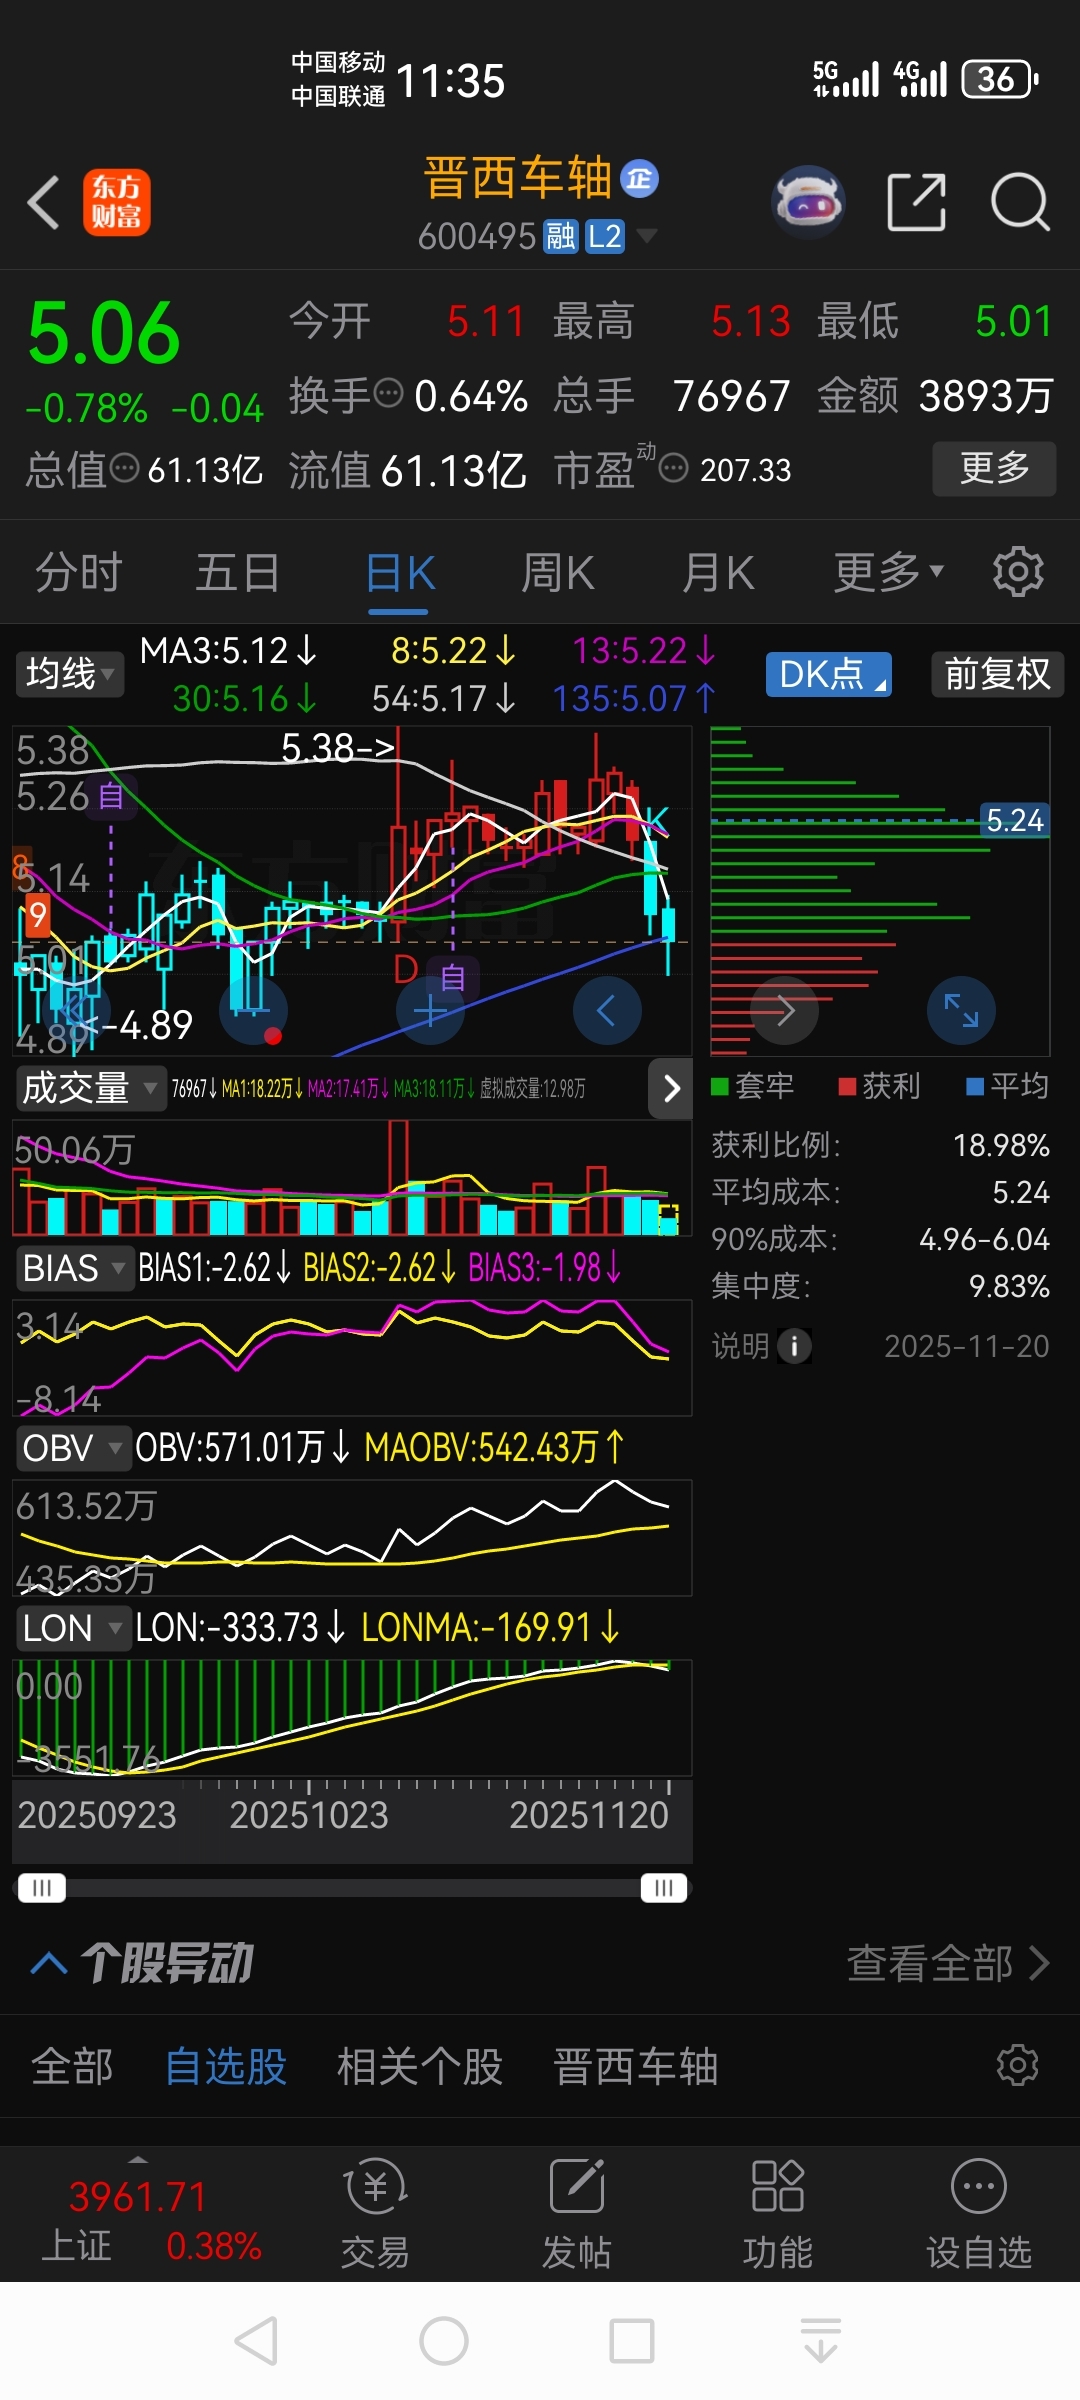Toggle 套牢 legend item
This screenshot has width=1080, height=2400.
click(753, 1086)
